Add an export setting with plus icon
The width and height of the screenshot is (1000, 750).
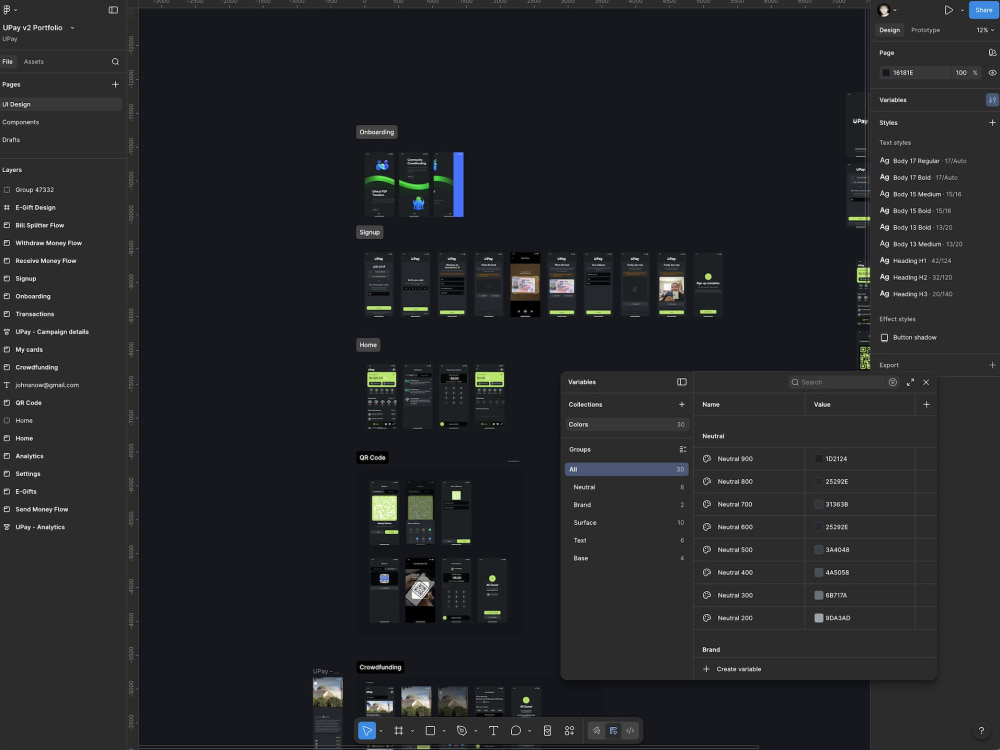[992, 365]
